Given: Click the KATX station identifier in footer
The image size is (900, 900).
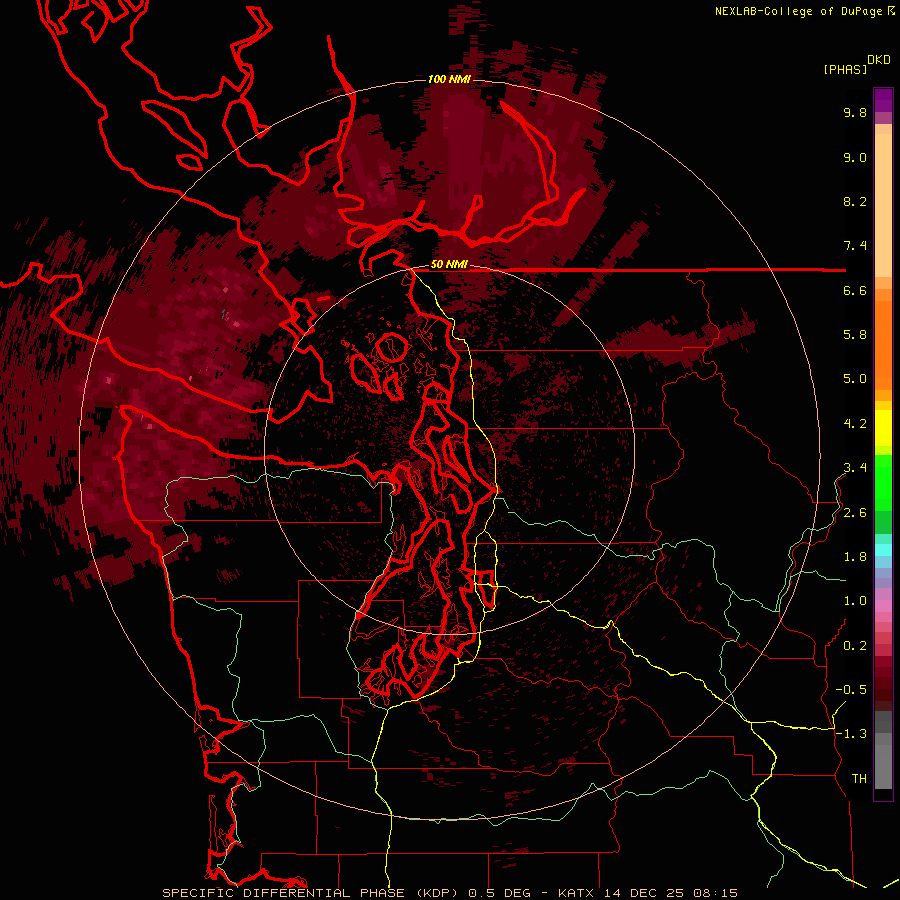Looking at the screenshot, I should [x=576, y=893].
